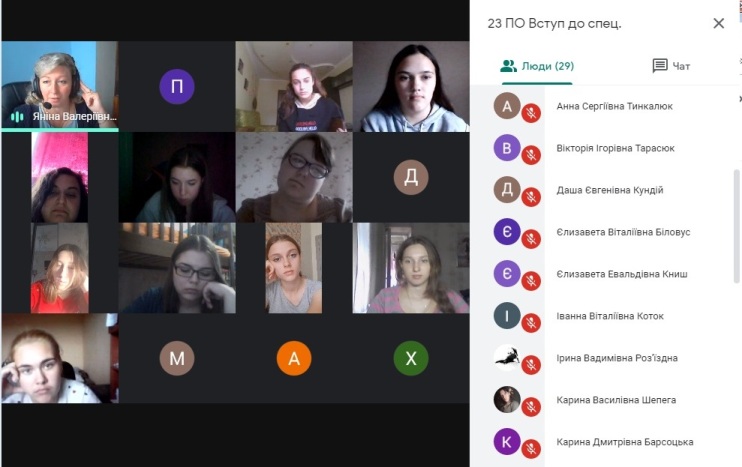Click avatar А of Анна Сергіївна Тинкалюк
The image size is (742, 467).
(507, 106)
